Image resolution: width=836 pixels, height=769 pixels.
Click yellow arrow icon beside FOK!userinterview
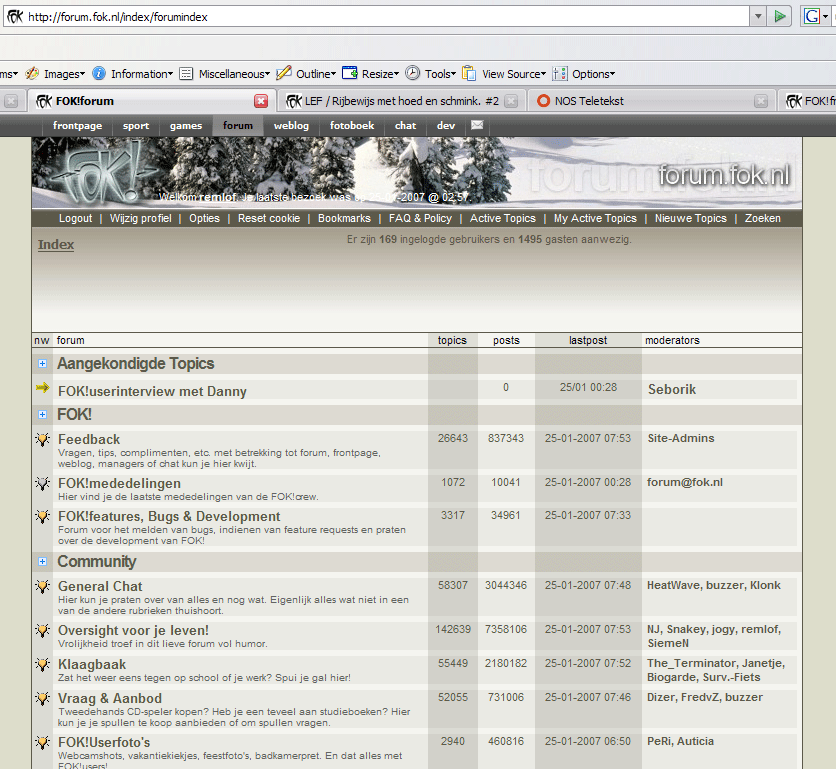click(43, 388)
